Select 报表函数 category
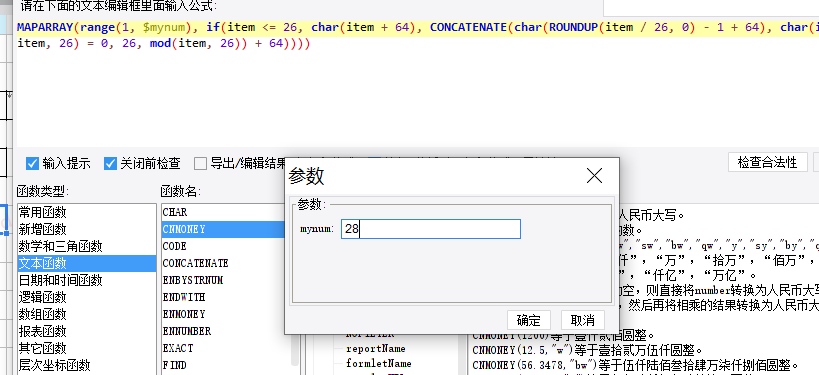The image size is (819, 375). pyautogui.click(x=87, y=331)
